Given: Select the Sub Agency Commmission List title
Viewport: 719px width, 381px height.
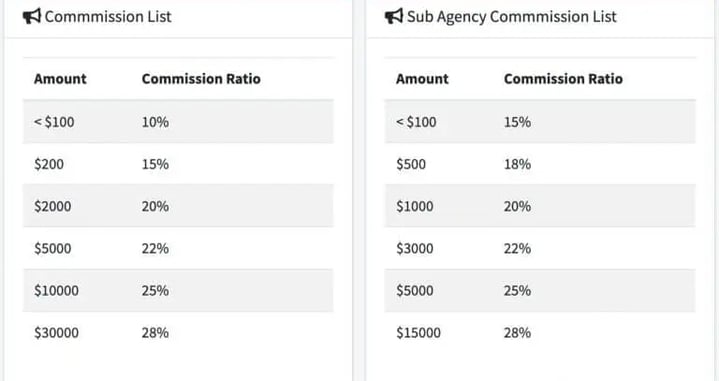Looking at the screenshot, I should pos(512,17).
